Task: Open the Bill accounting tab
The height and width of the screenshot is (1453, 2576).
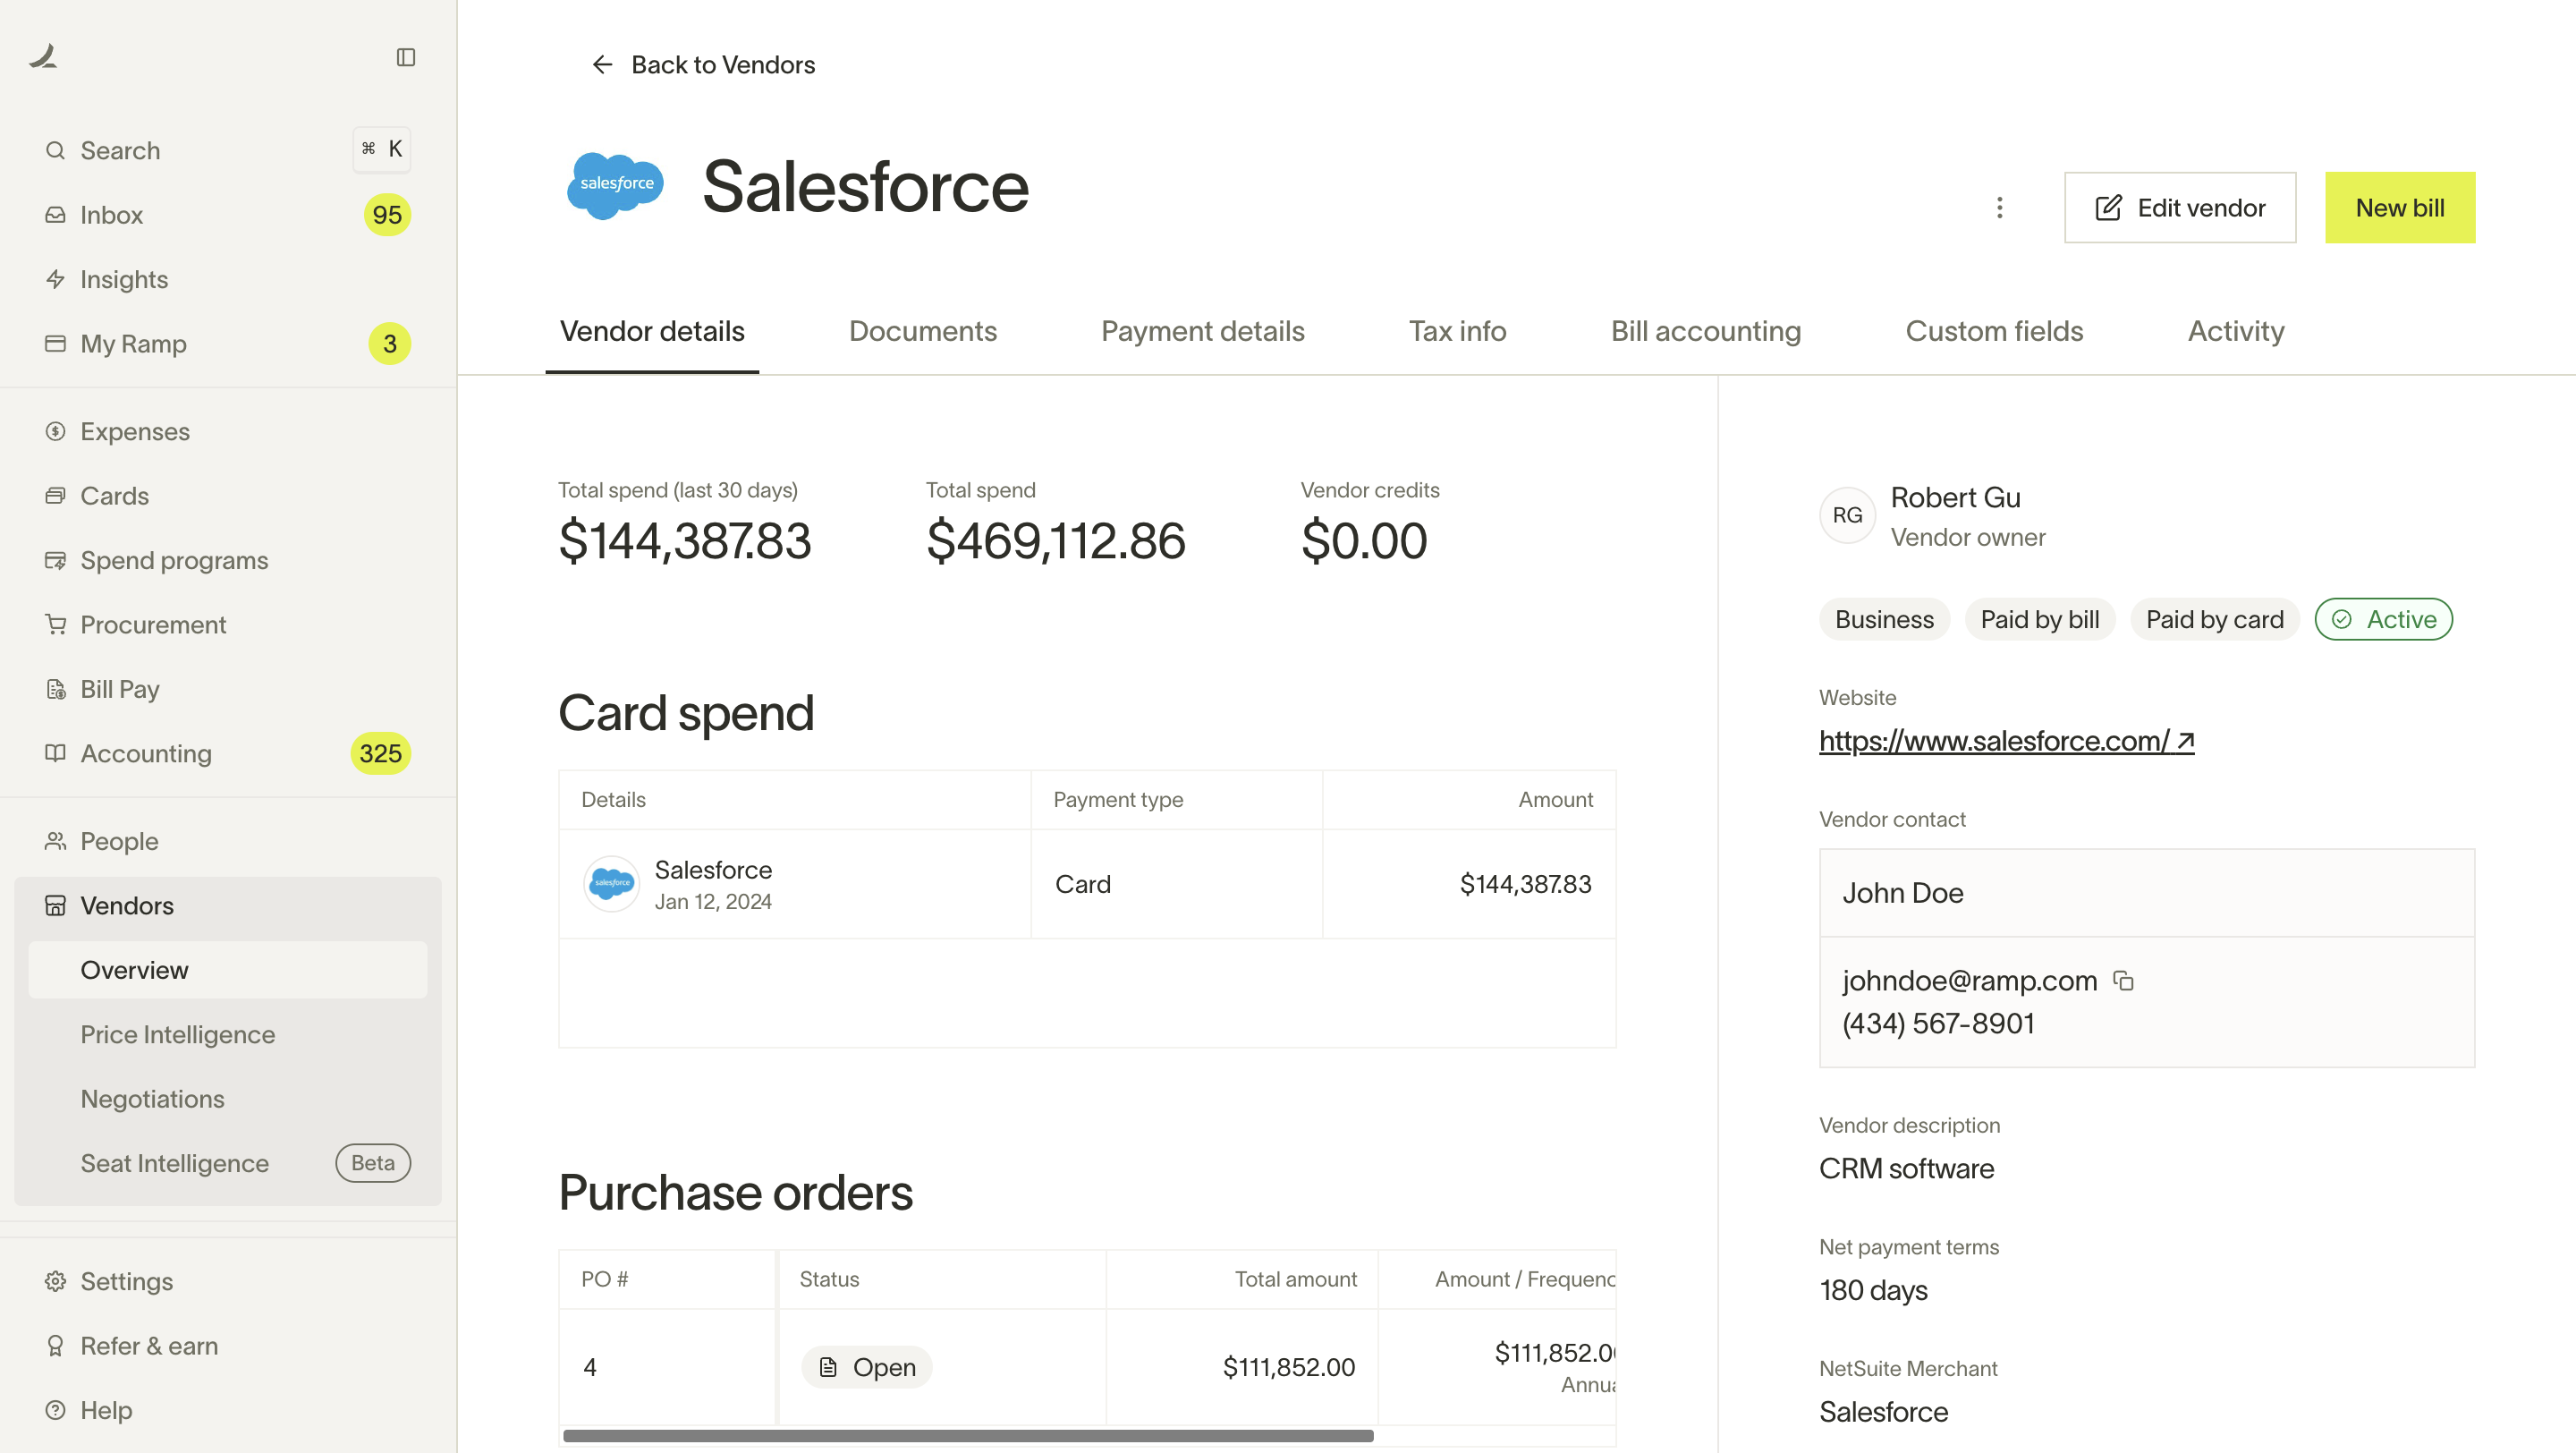Action: tap(1705, 331)
